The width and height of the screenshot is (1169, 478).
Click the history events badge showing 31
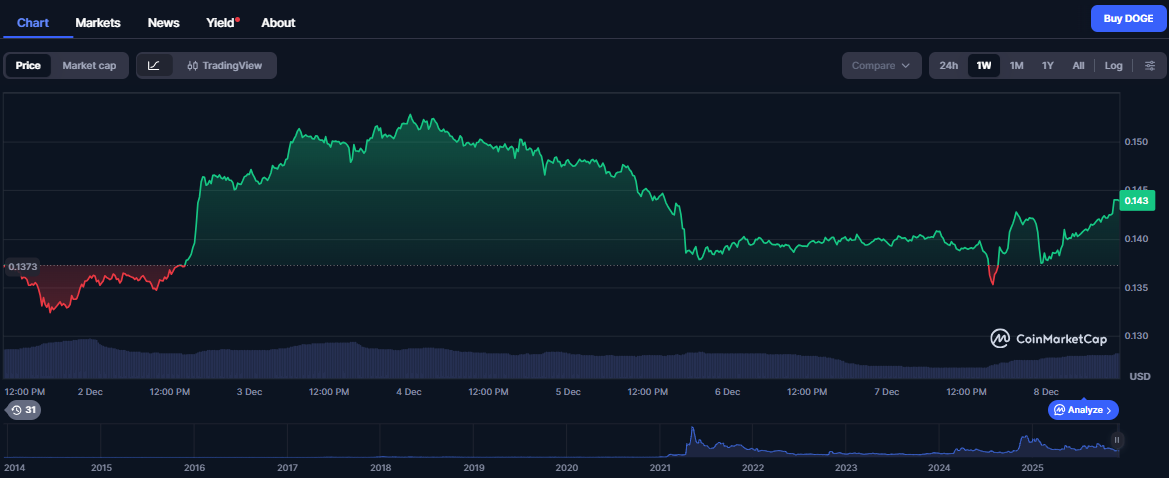[x=23, y=410]
